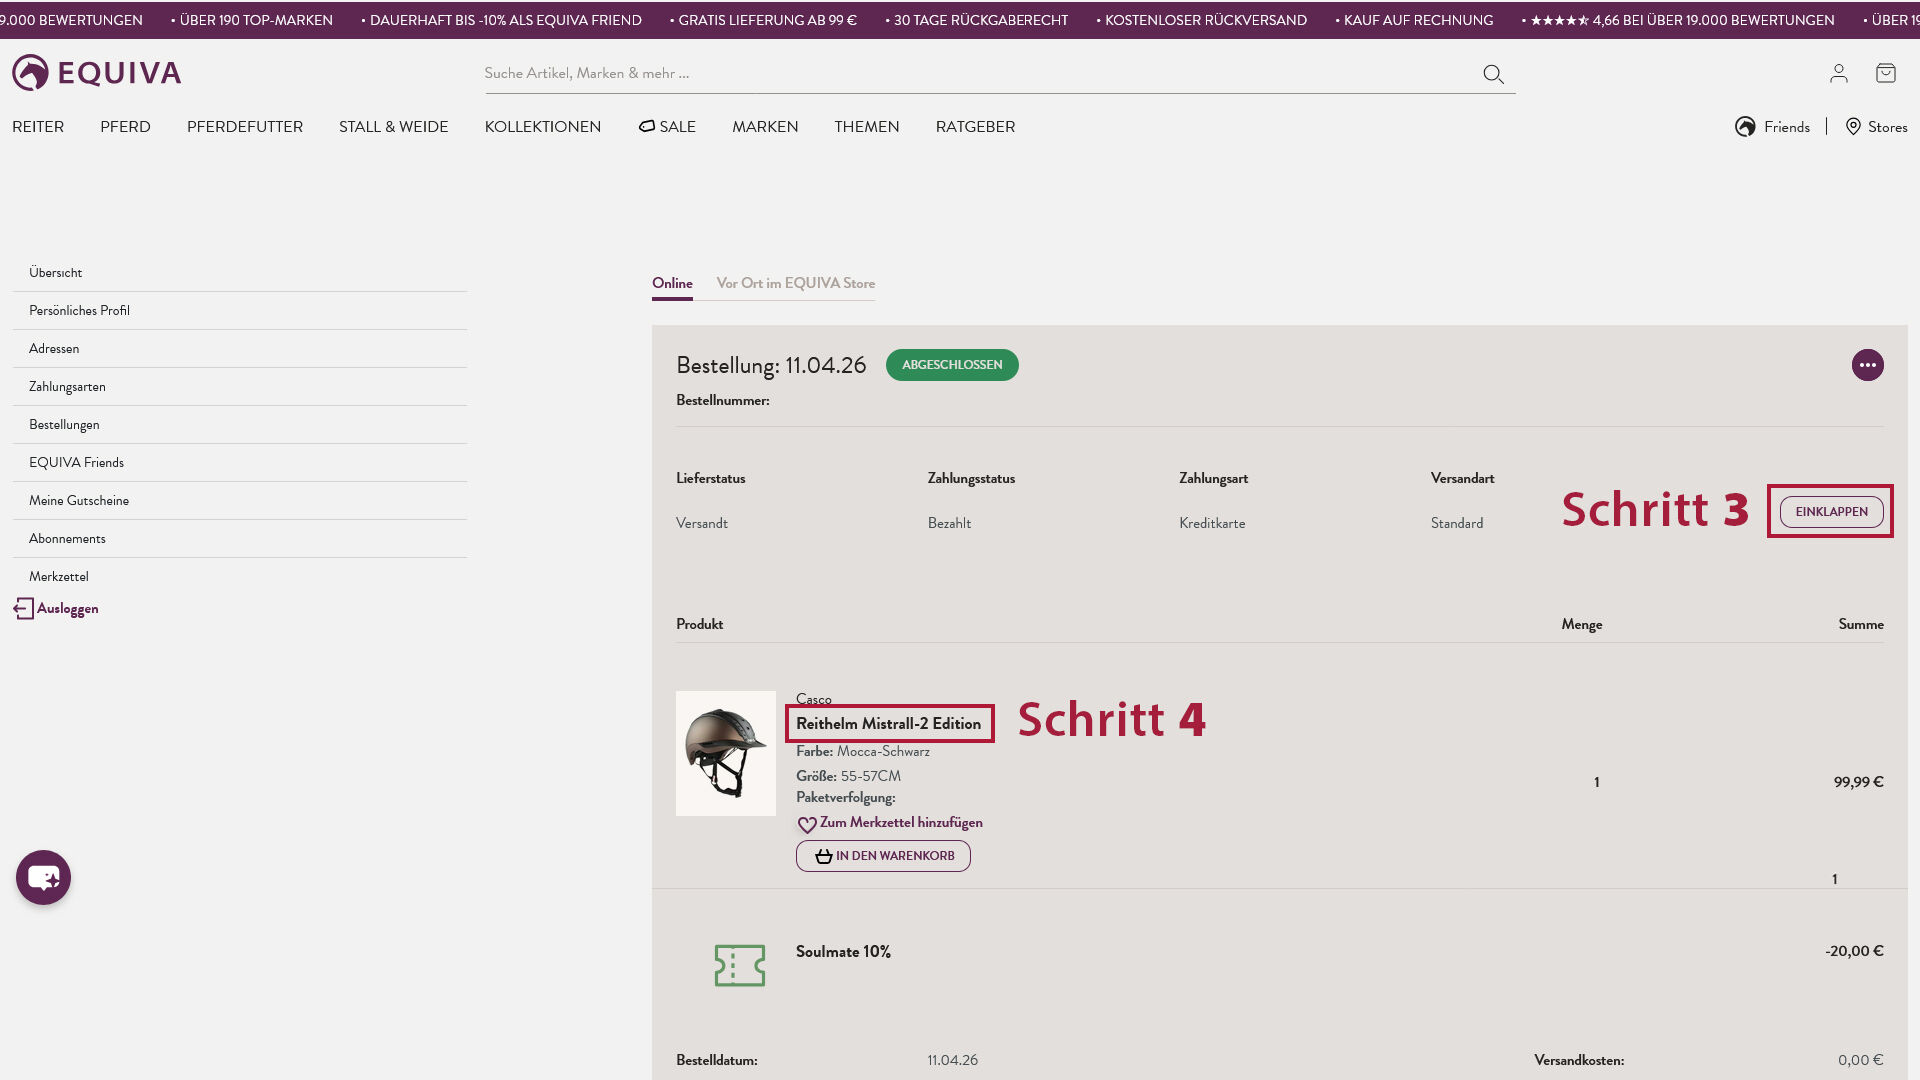Collapse order details with EINKLAPPEN
The image size is (1920, 1080).
coord(1831,512)
